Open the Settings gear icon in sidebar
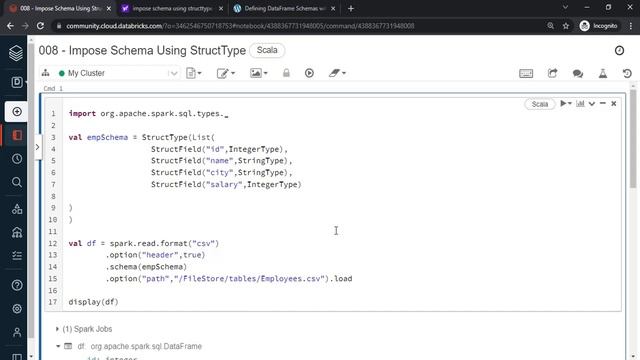 pos(17,309)
